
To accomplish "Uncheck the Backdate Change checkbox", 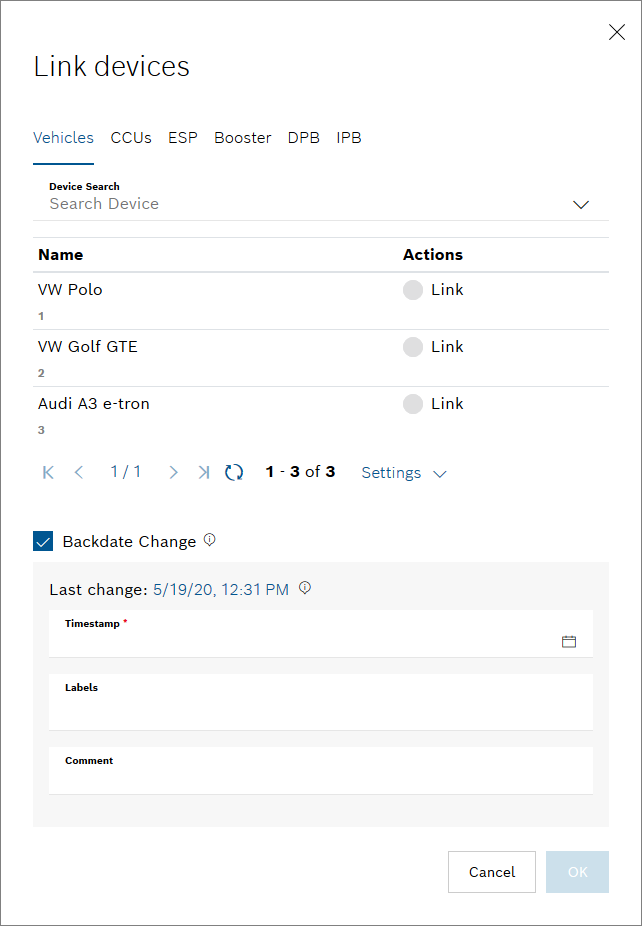I will coord(43,541).
